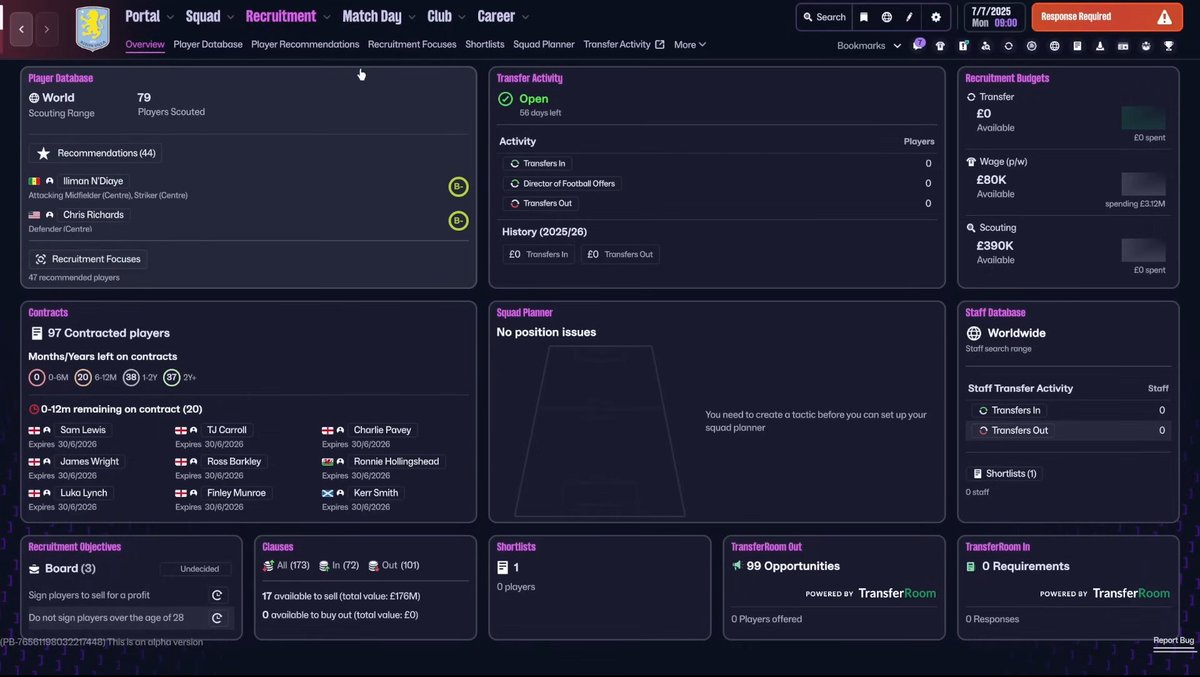
Task: Click refresh icon beside age of 28 objective
Action: pyautogui.click(x=217, y=618)
